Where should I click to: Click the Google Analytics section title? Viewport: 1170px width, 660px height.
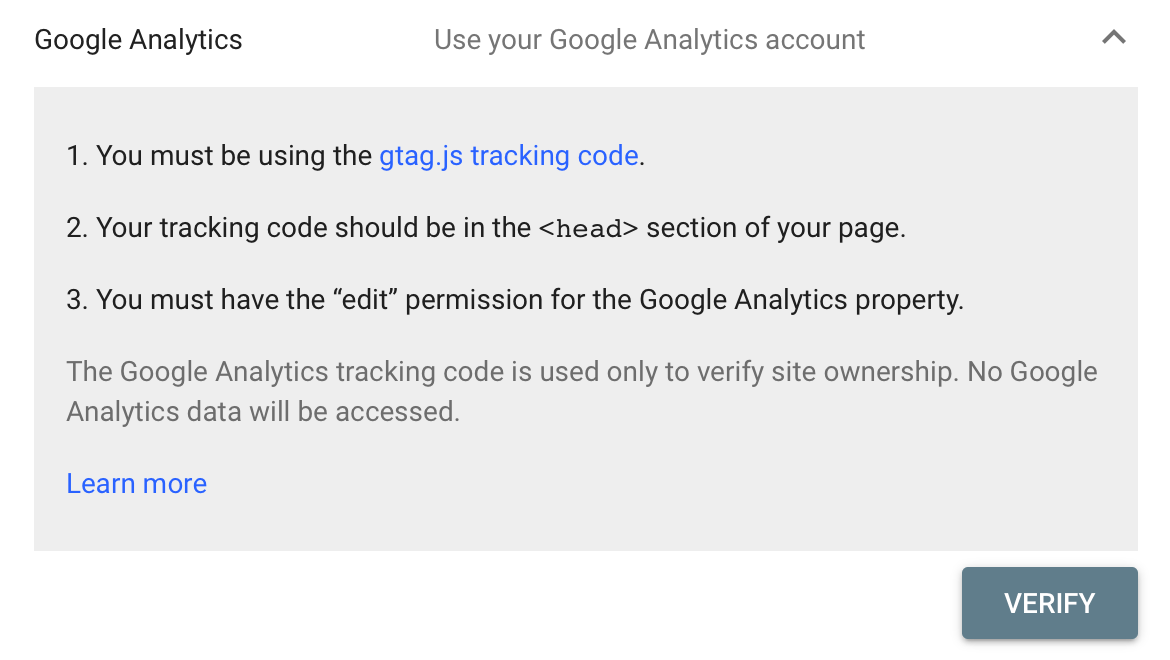138,40
